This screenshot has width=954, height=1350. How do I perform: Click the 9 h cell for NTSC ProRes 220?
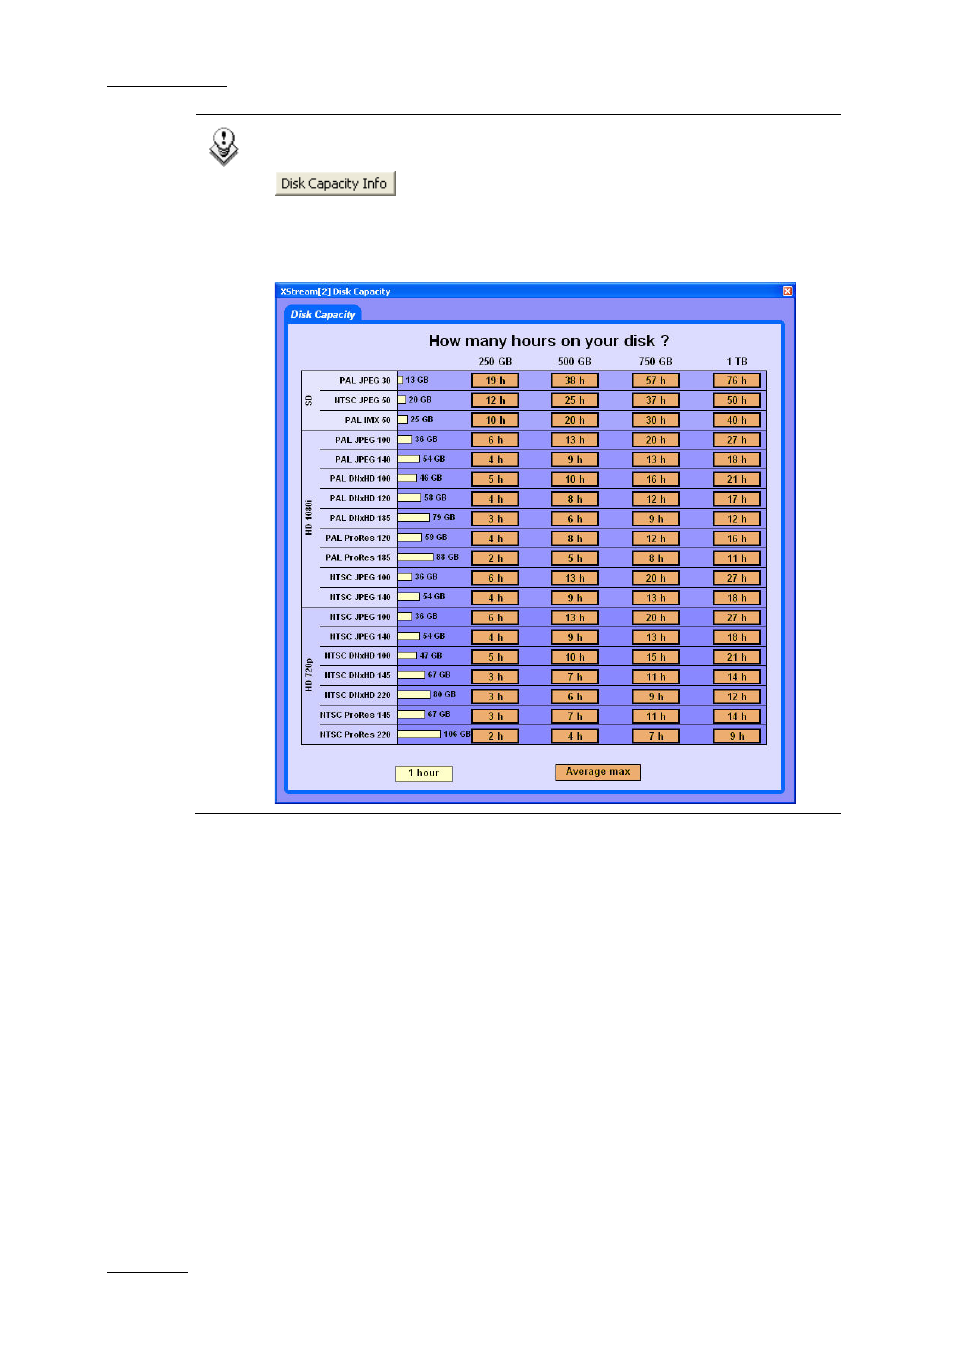[737, 736]
